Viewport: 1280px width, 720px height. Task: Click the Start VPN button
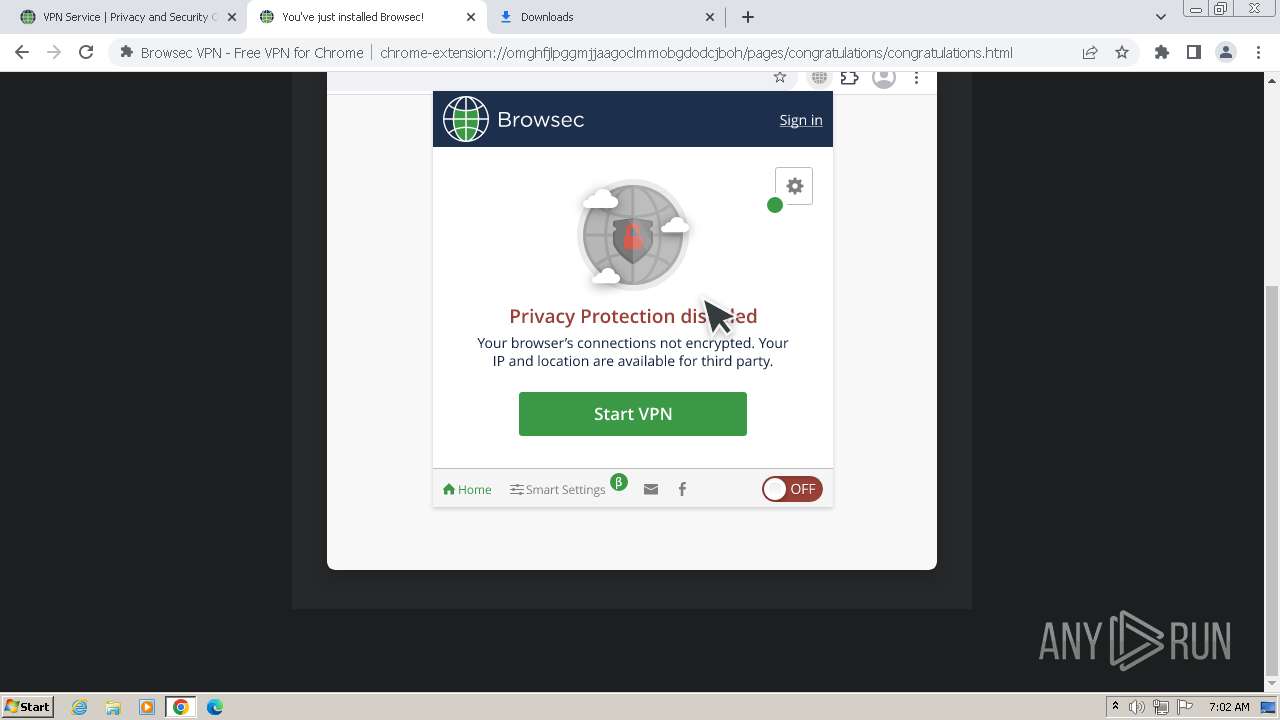click(632, 414)
